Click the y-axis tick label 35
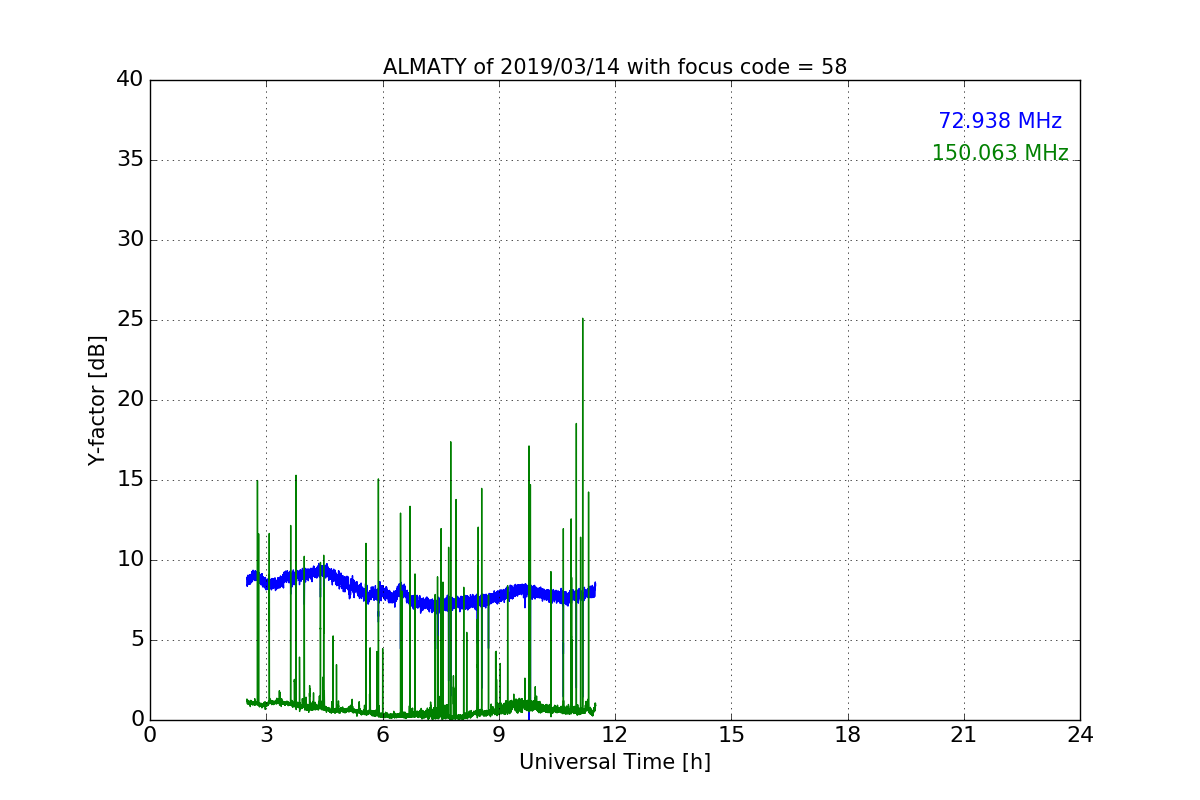This screenshot has width=1200, height=800. (129, 160)
